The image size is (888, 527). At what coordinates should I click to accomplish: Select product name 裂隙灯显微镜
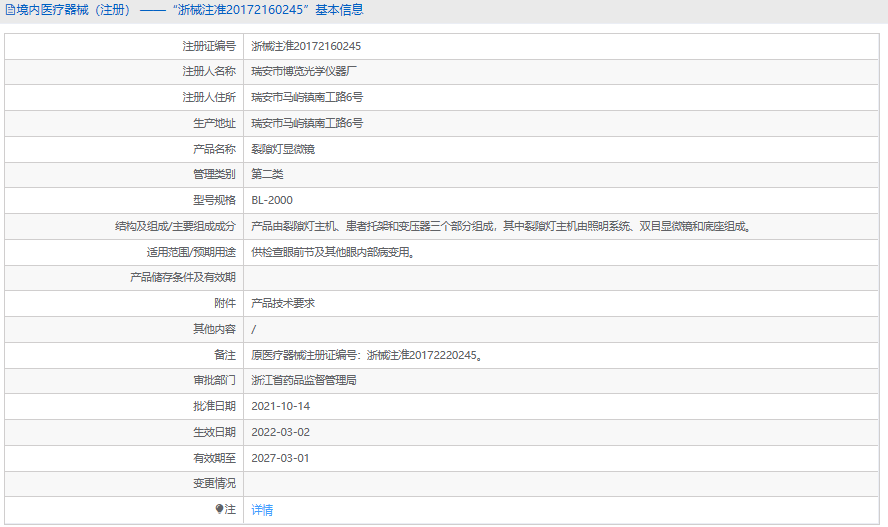[x=283, y=149]
